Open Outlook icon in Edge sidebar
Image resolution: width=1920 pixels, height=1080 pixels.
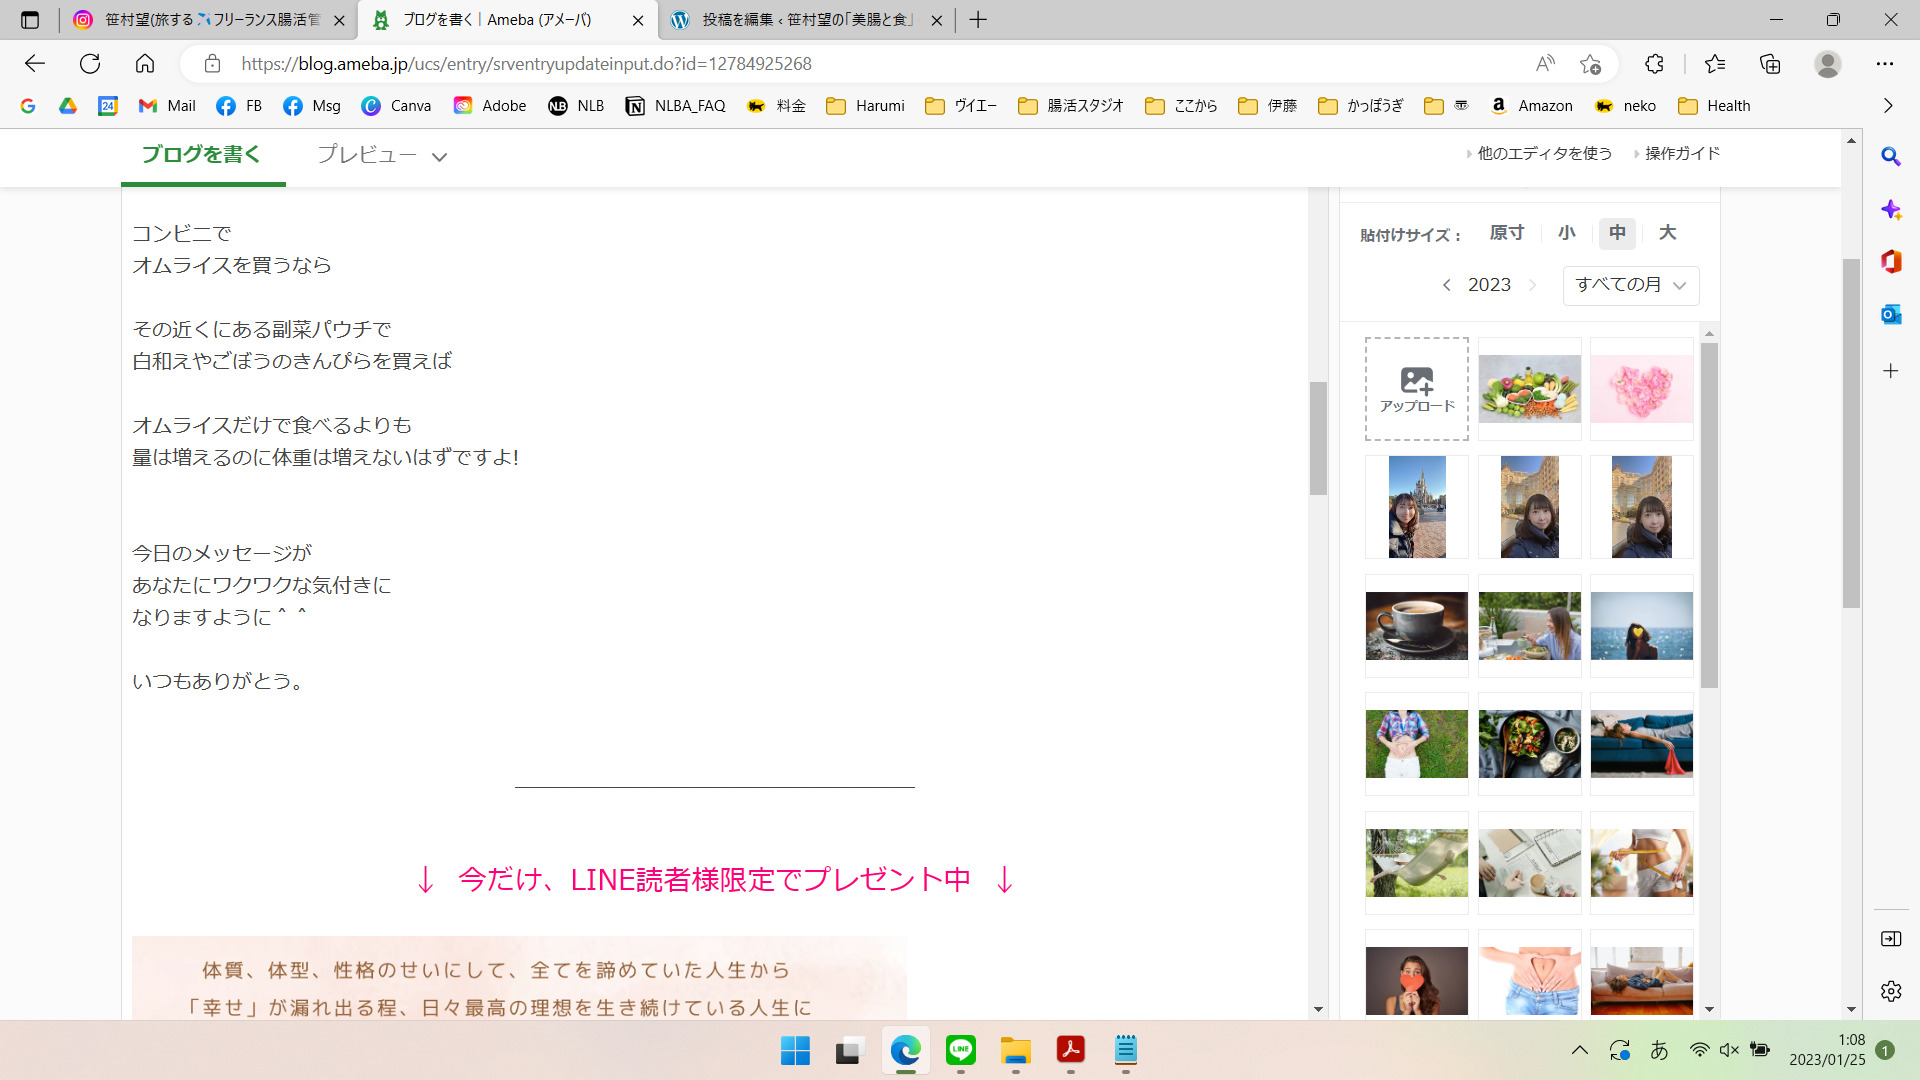click(x=1890, y=314)
